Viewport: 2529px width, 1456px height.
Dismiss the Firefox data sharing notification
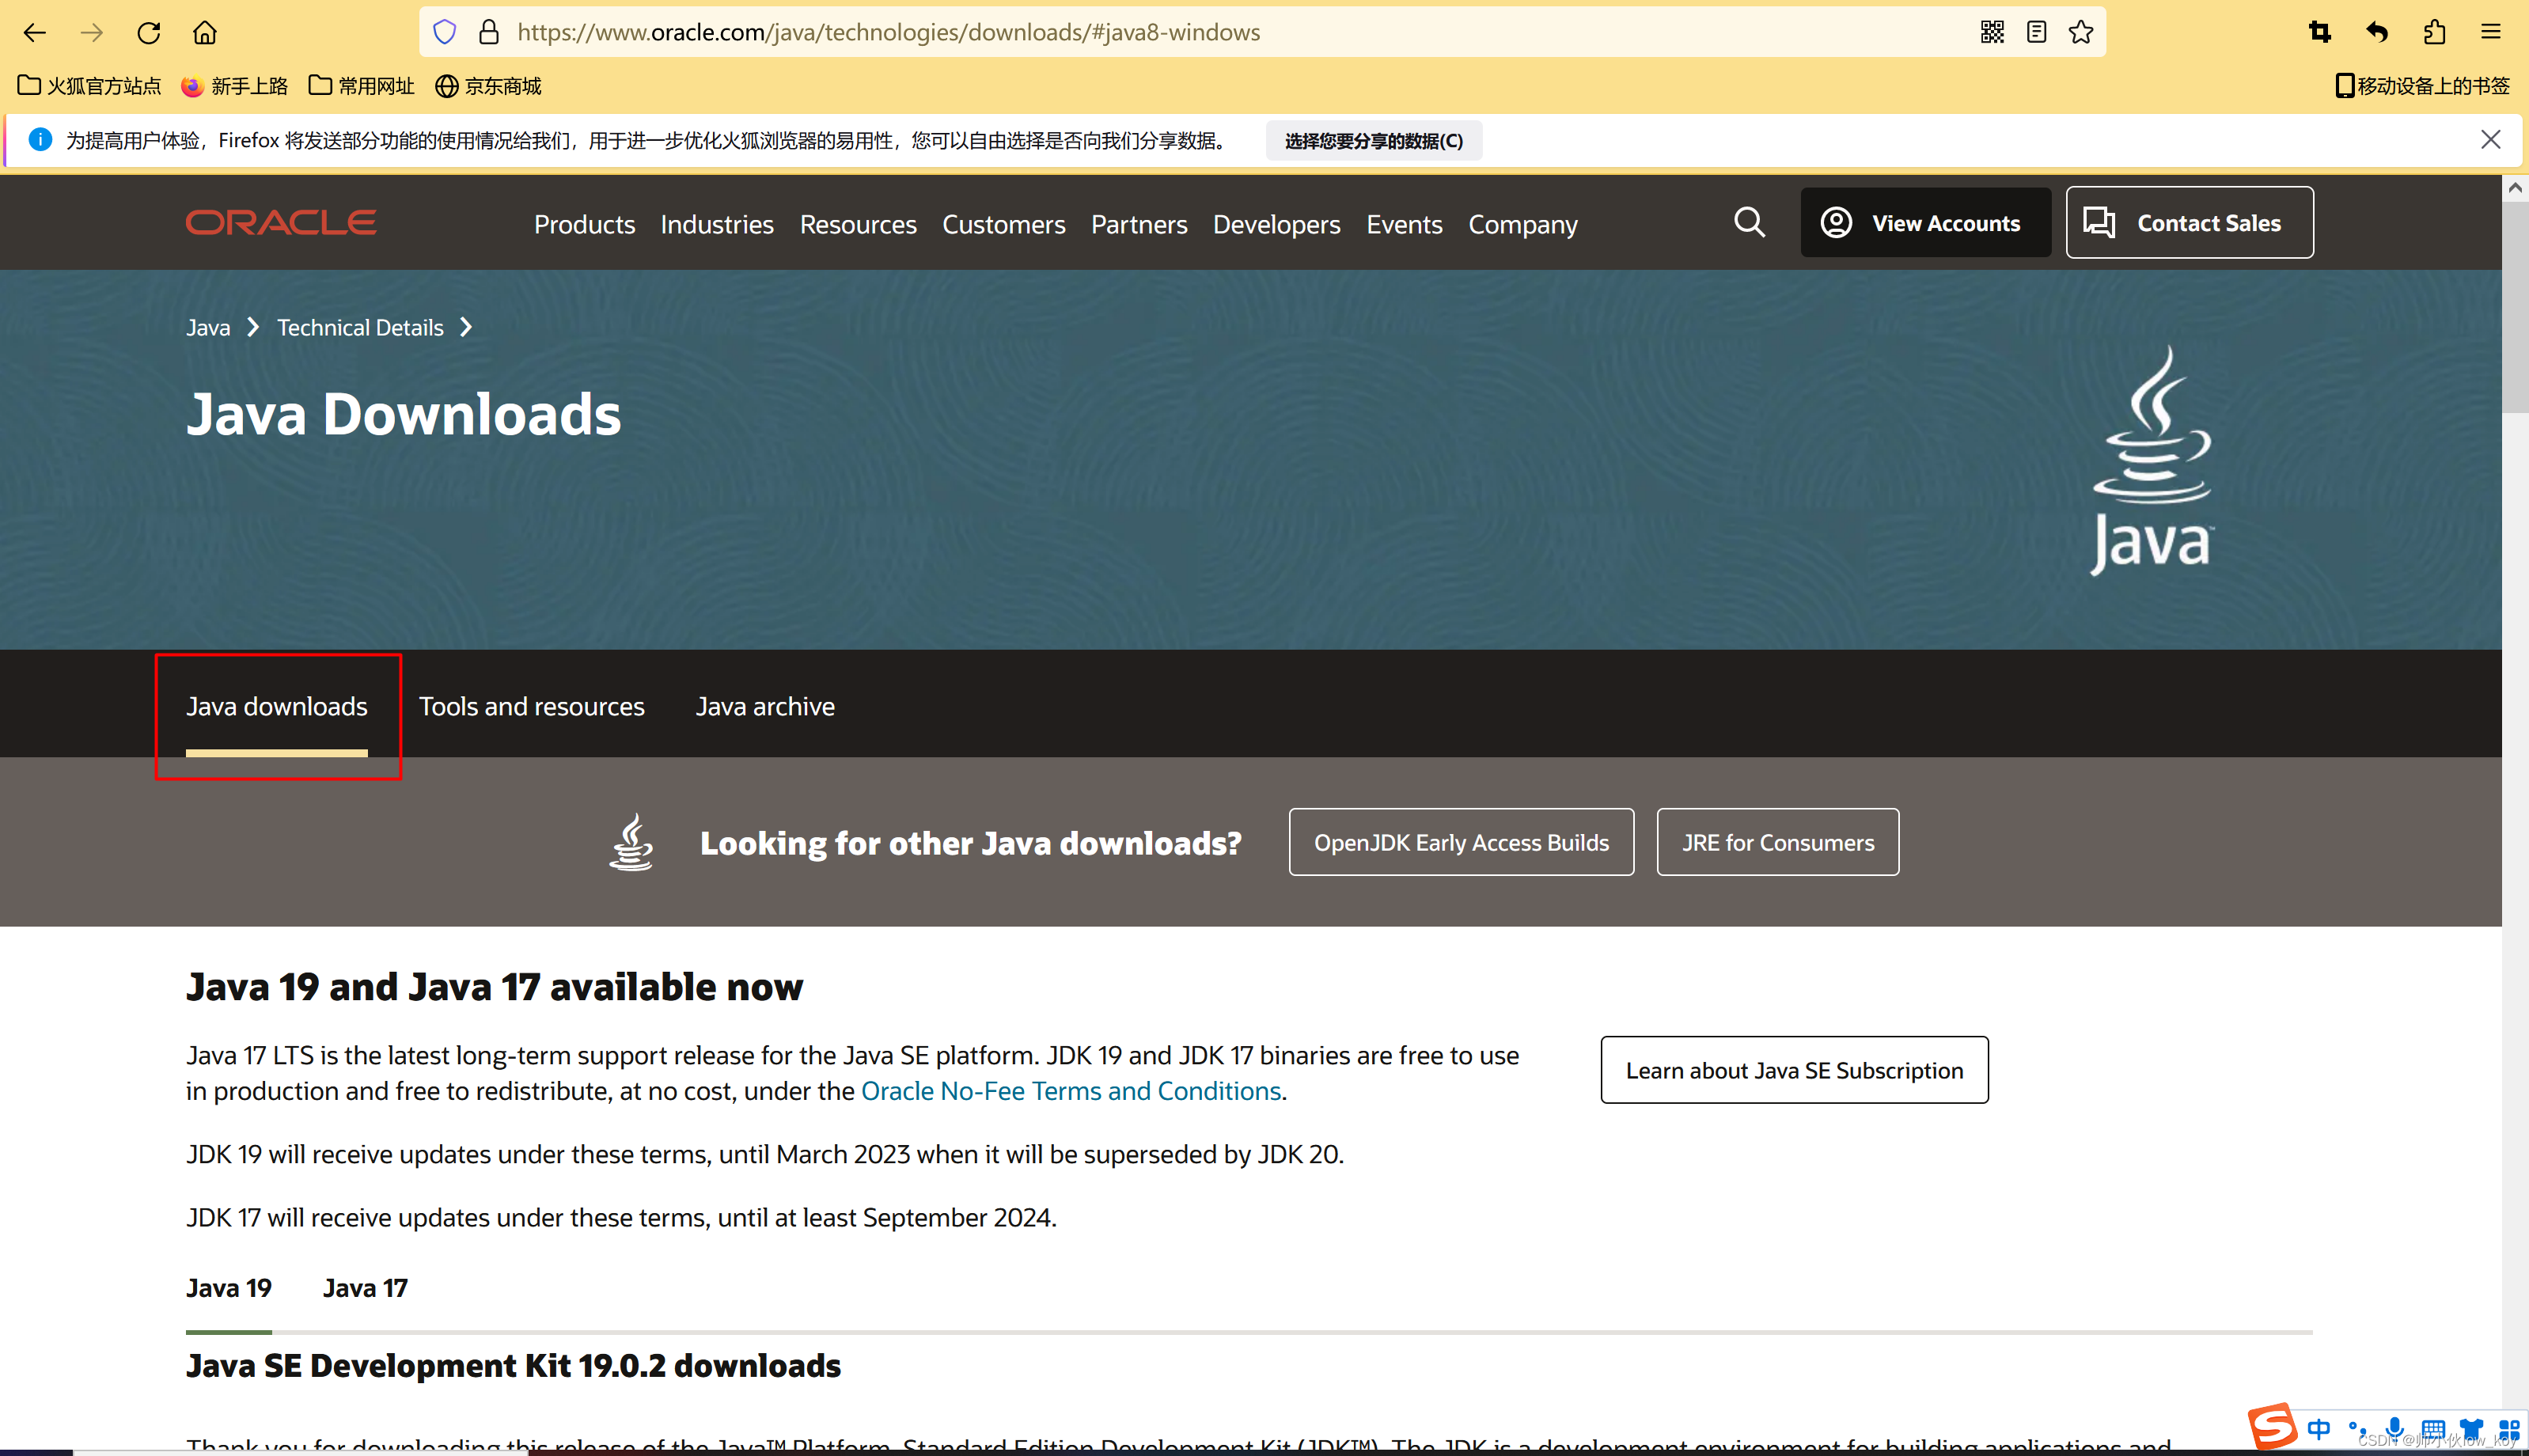click(x=2490, y=140)
